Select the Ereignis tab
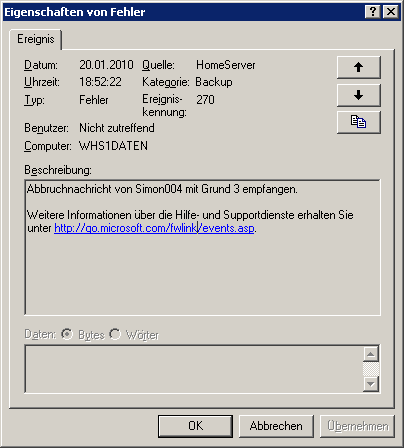The height and width of the screenshot is (448, 404). tap(36, 39)
